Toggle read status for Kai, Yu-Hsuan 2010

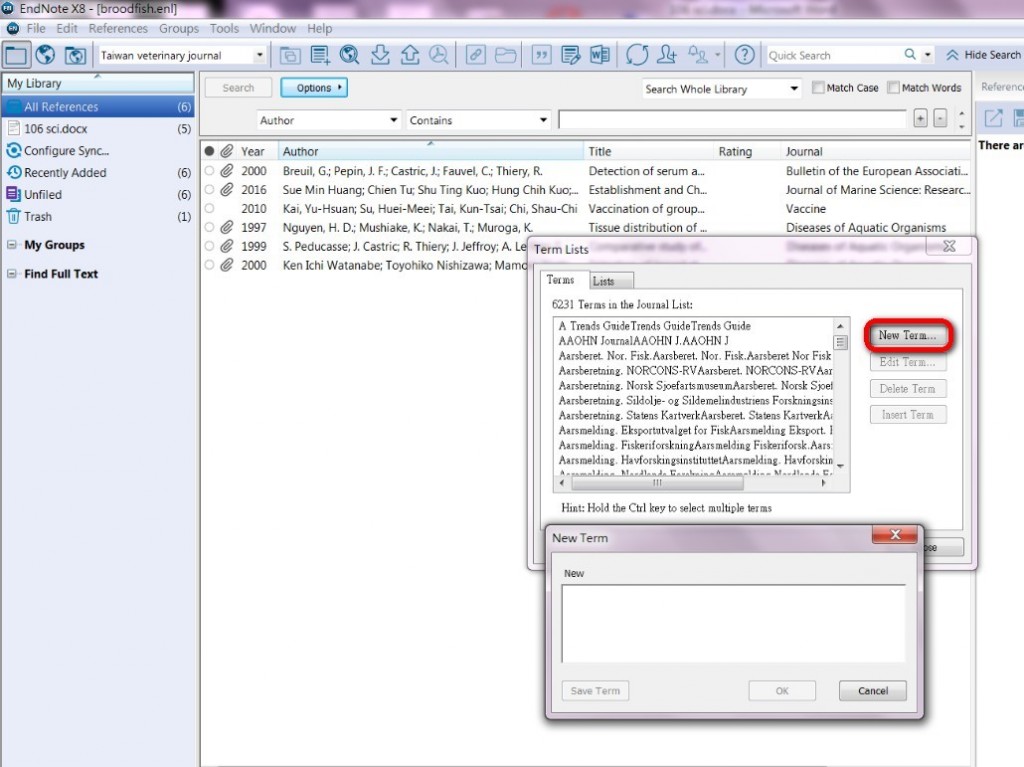coord(209,208)
